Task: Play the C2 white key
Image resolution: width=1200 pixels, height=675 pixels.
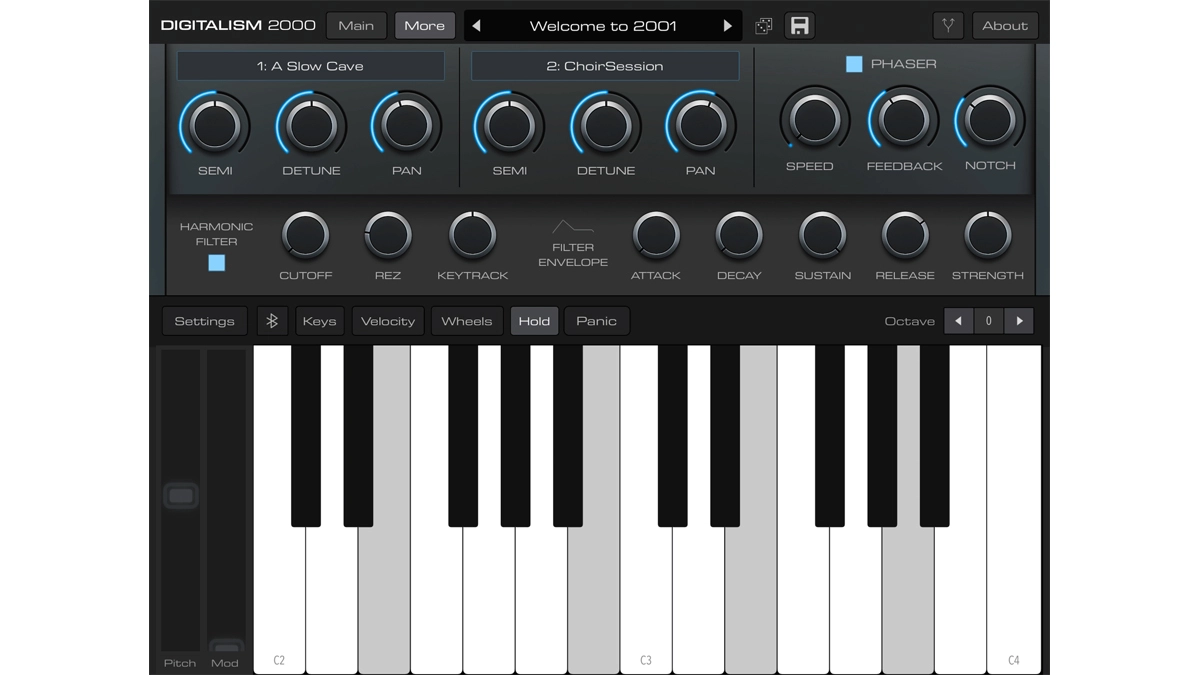Action: tap(279, 600)
